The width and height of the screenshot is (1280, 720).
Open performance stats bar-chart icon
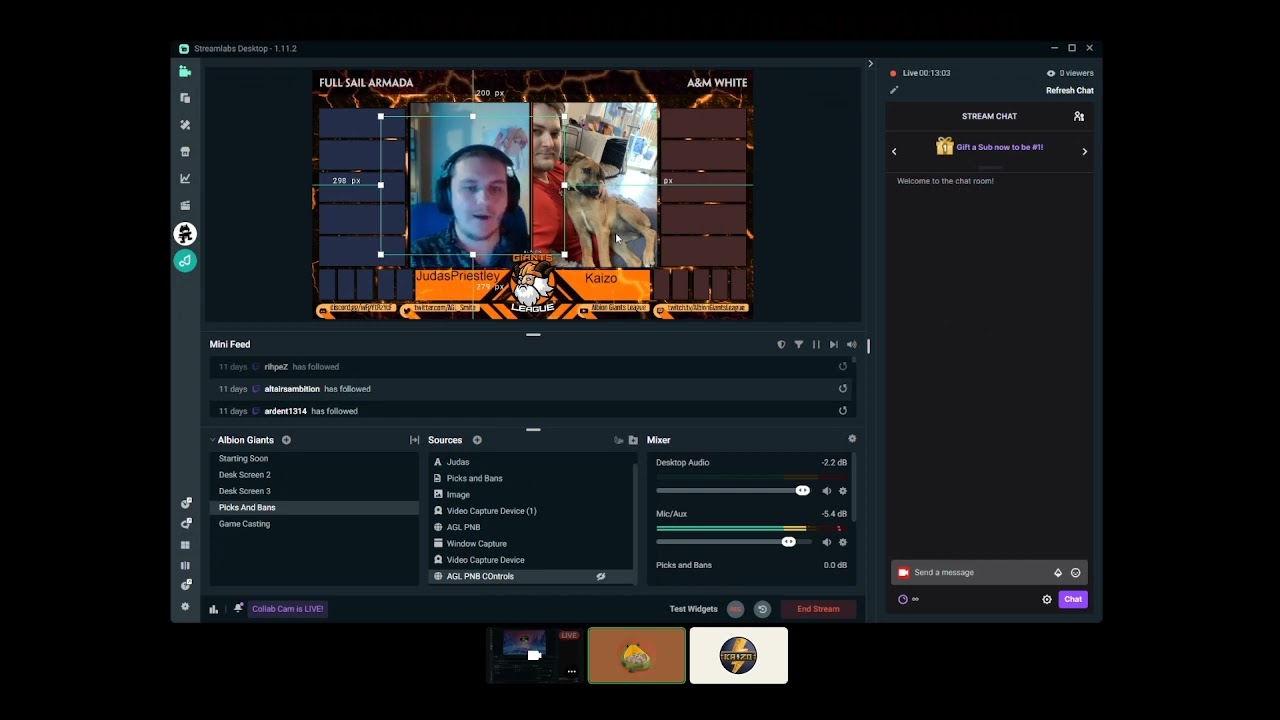pyautogui.click(x=214, y=609)
